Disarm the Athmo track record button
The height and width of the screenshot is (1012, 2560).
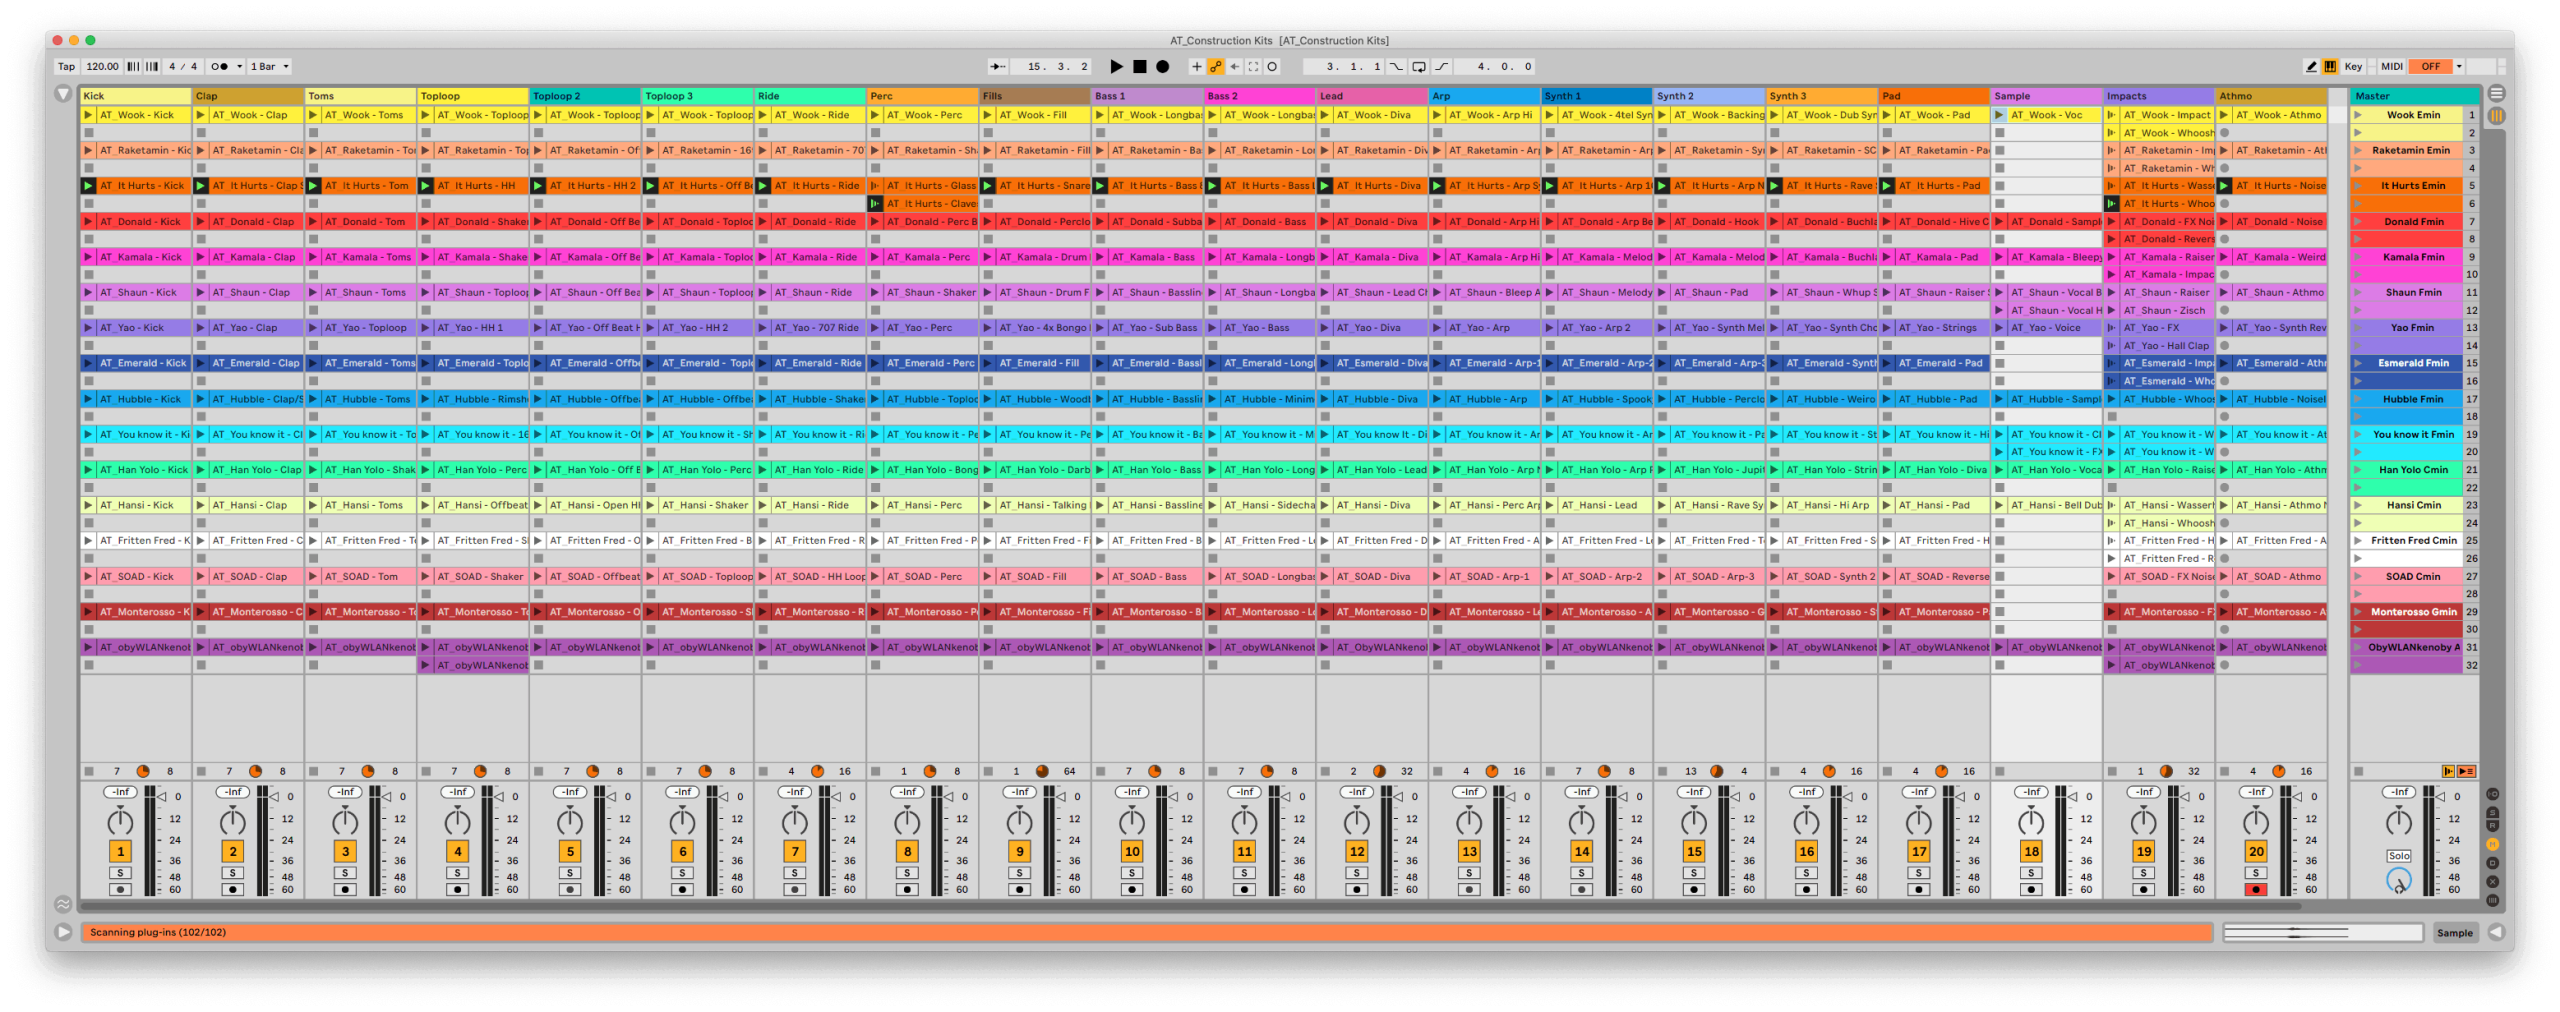point(2255,889)
